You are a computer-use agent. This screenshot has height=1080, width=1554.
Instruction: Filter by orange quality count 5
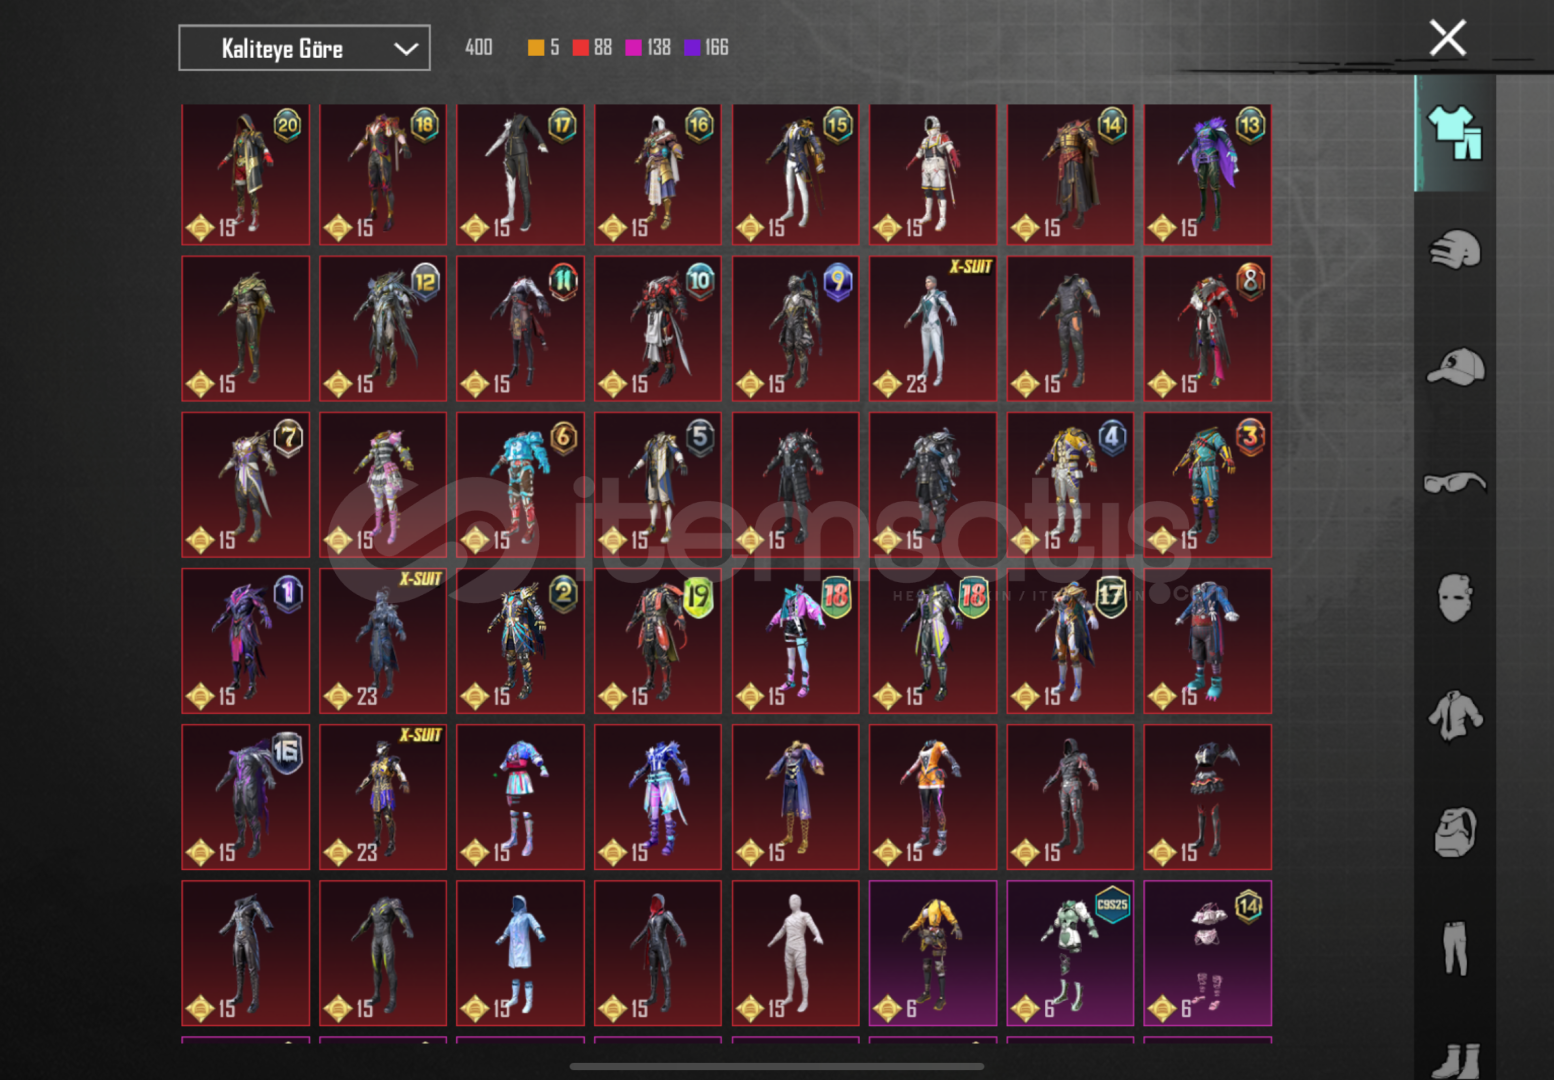click(x=543, y=47)
